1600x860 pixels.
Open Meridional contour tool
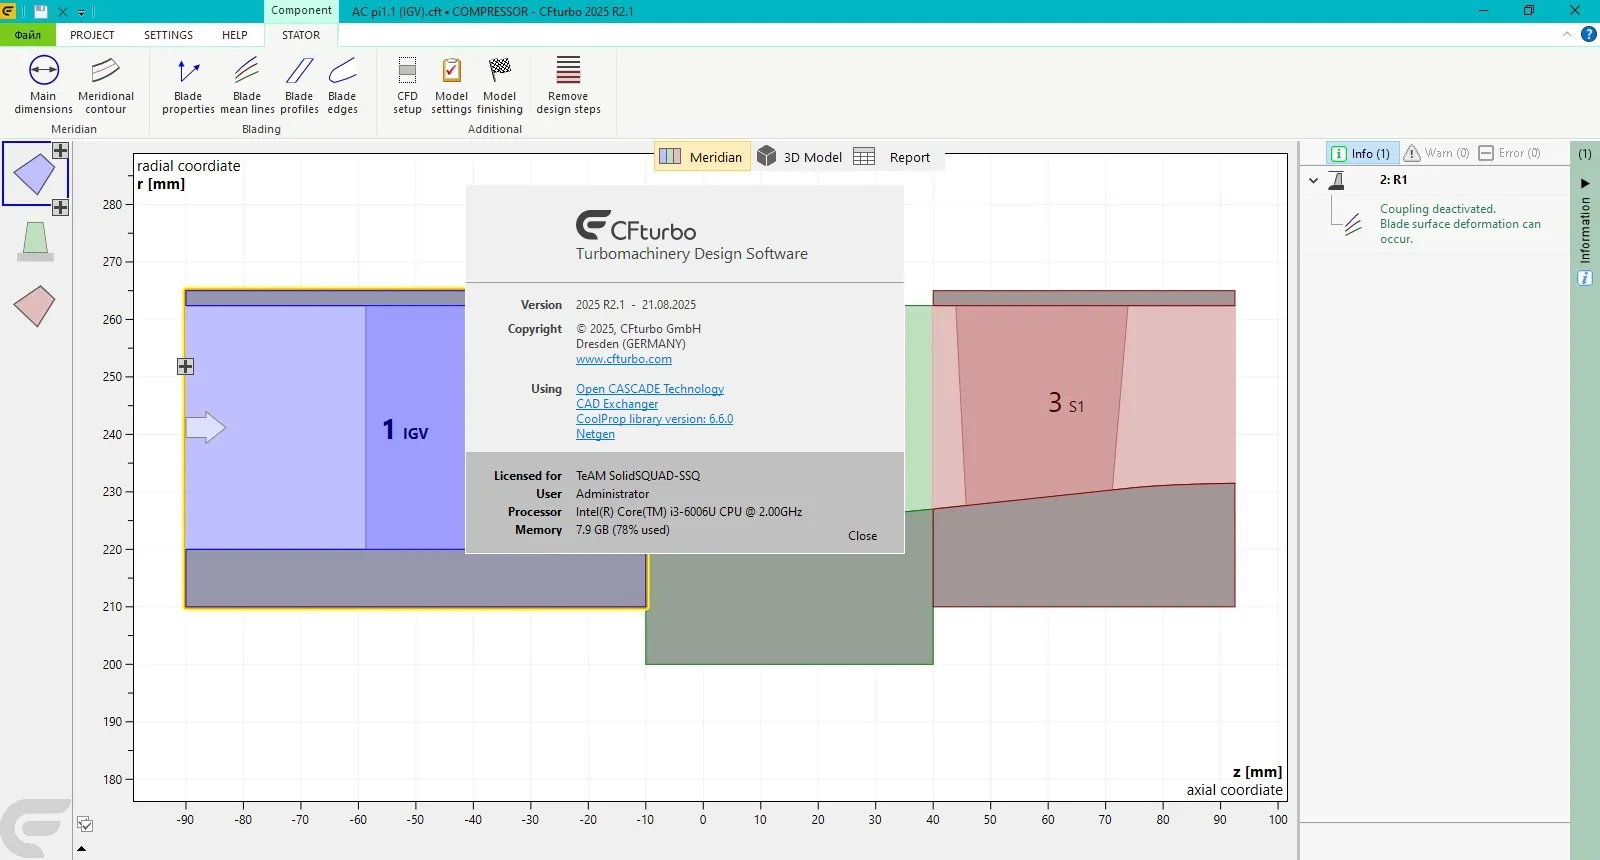tap(106, 86)
